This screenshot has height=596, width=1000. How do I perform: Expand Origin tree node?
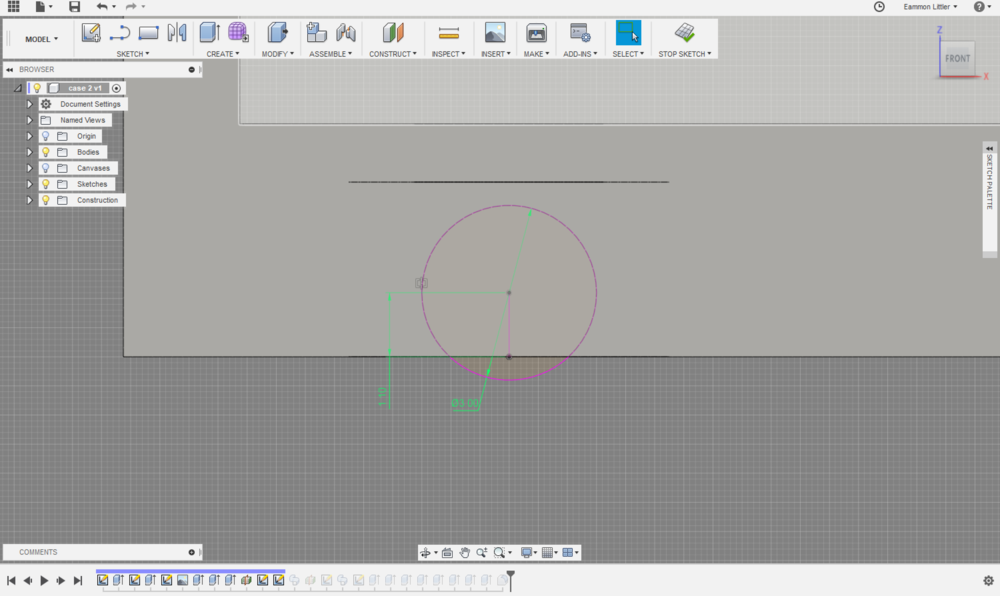coord(29,136)
